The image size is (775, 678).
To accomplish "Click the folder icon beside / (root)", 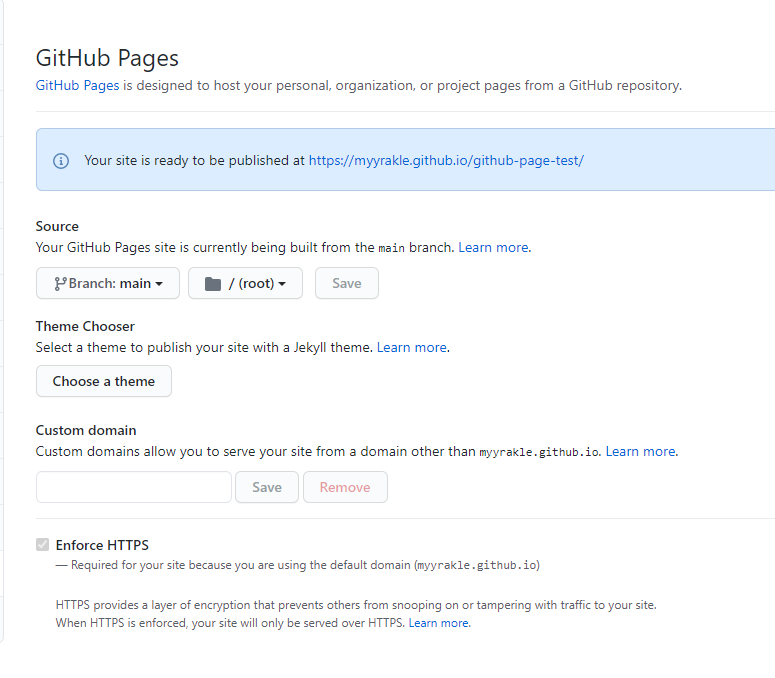I will (x=212, y=283).
